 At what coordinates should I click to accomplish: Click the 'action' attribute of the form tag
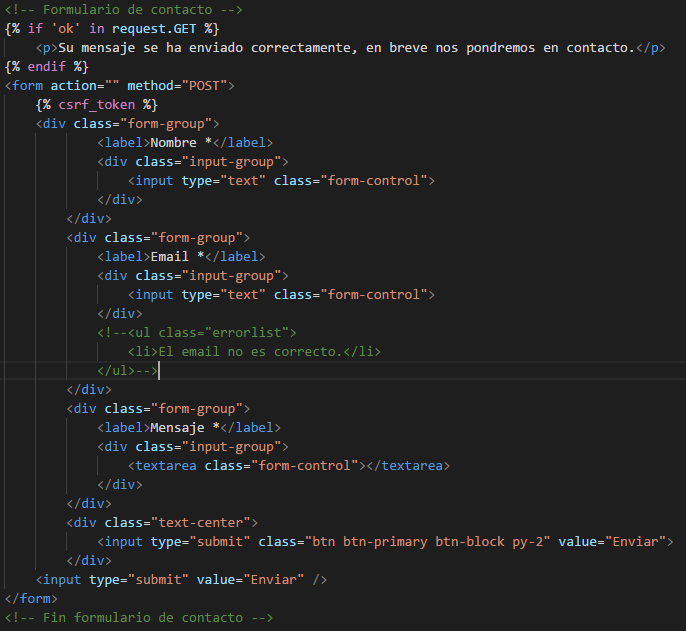[74, 85]
